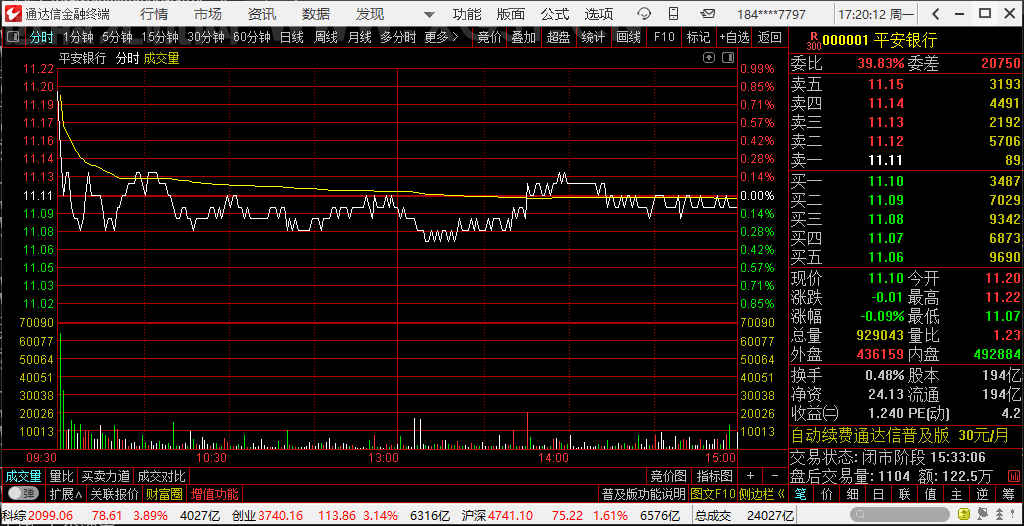Image resolution: width=1024 pixels, height=526 pixels.
Task: Open the 公式 menu
Action: [x=554, y=14]
